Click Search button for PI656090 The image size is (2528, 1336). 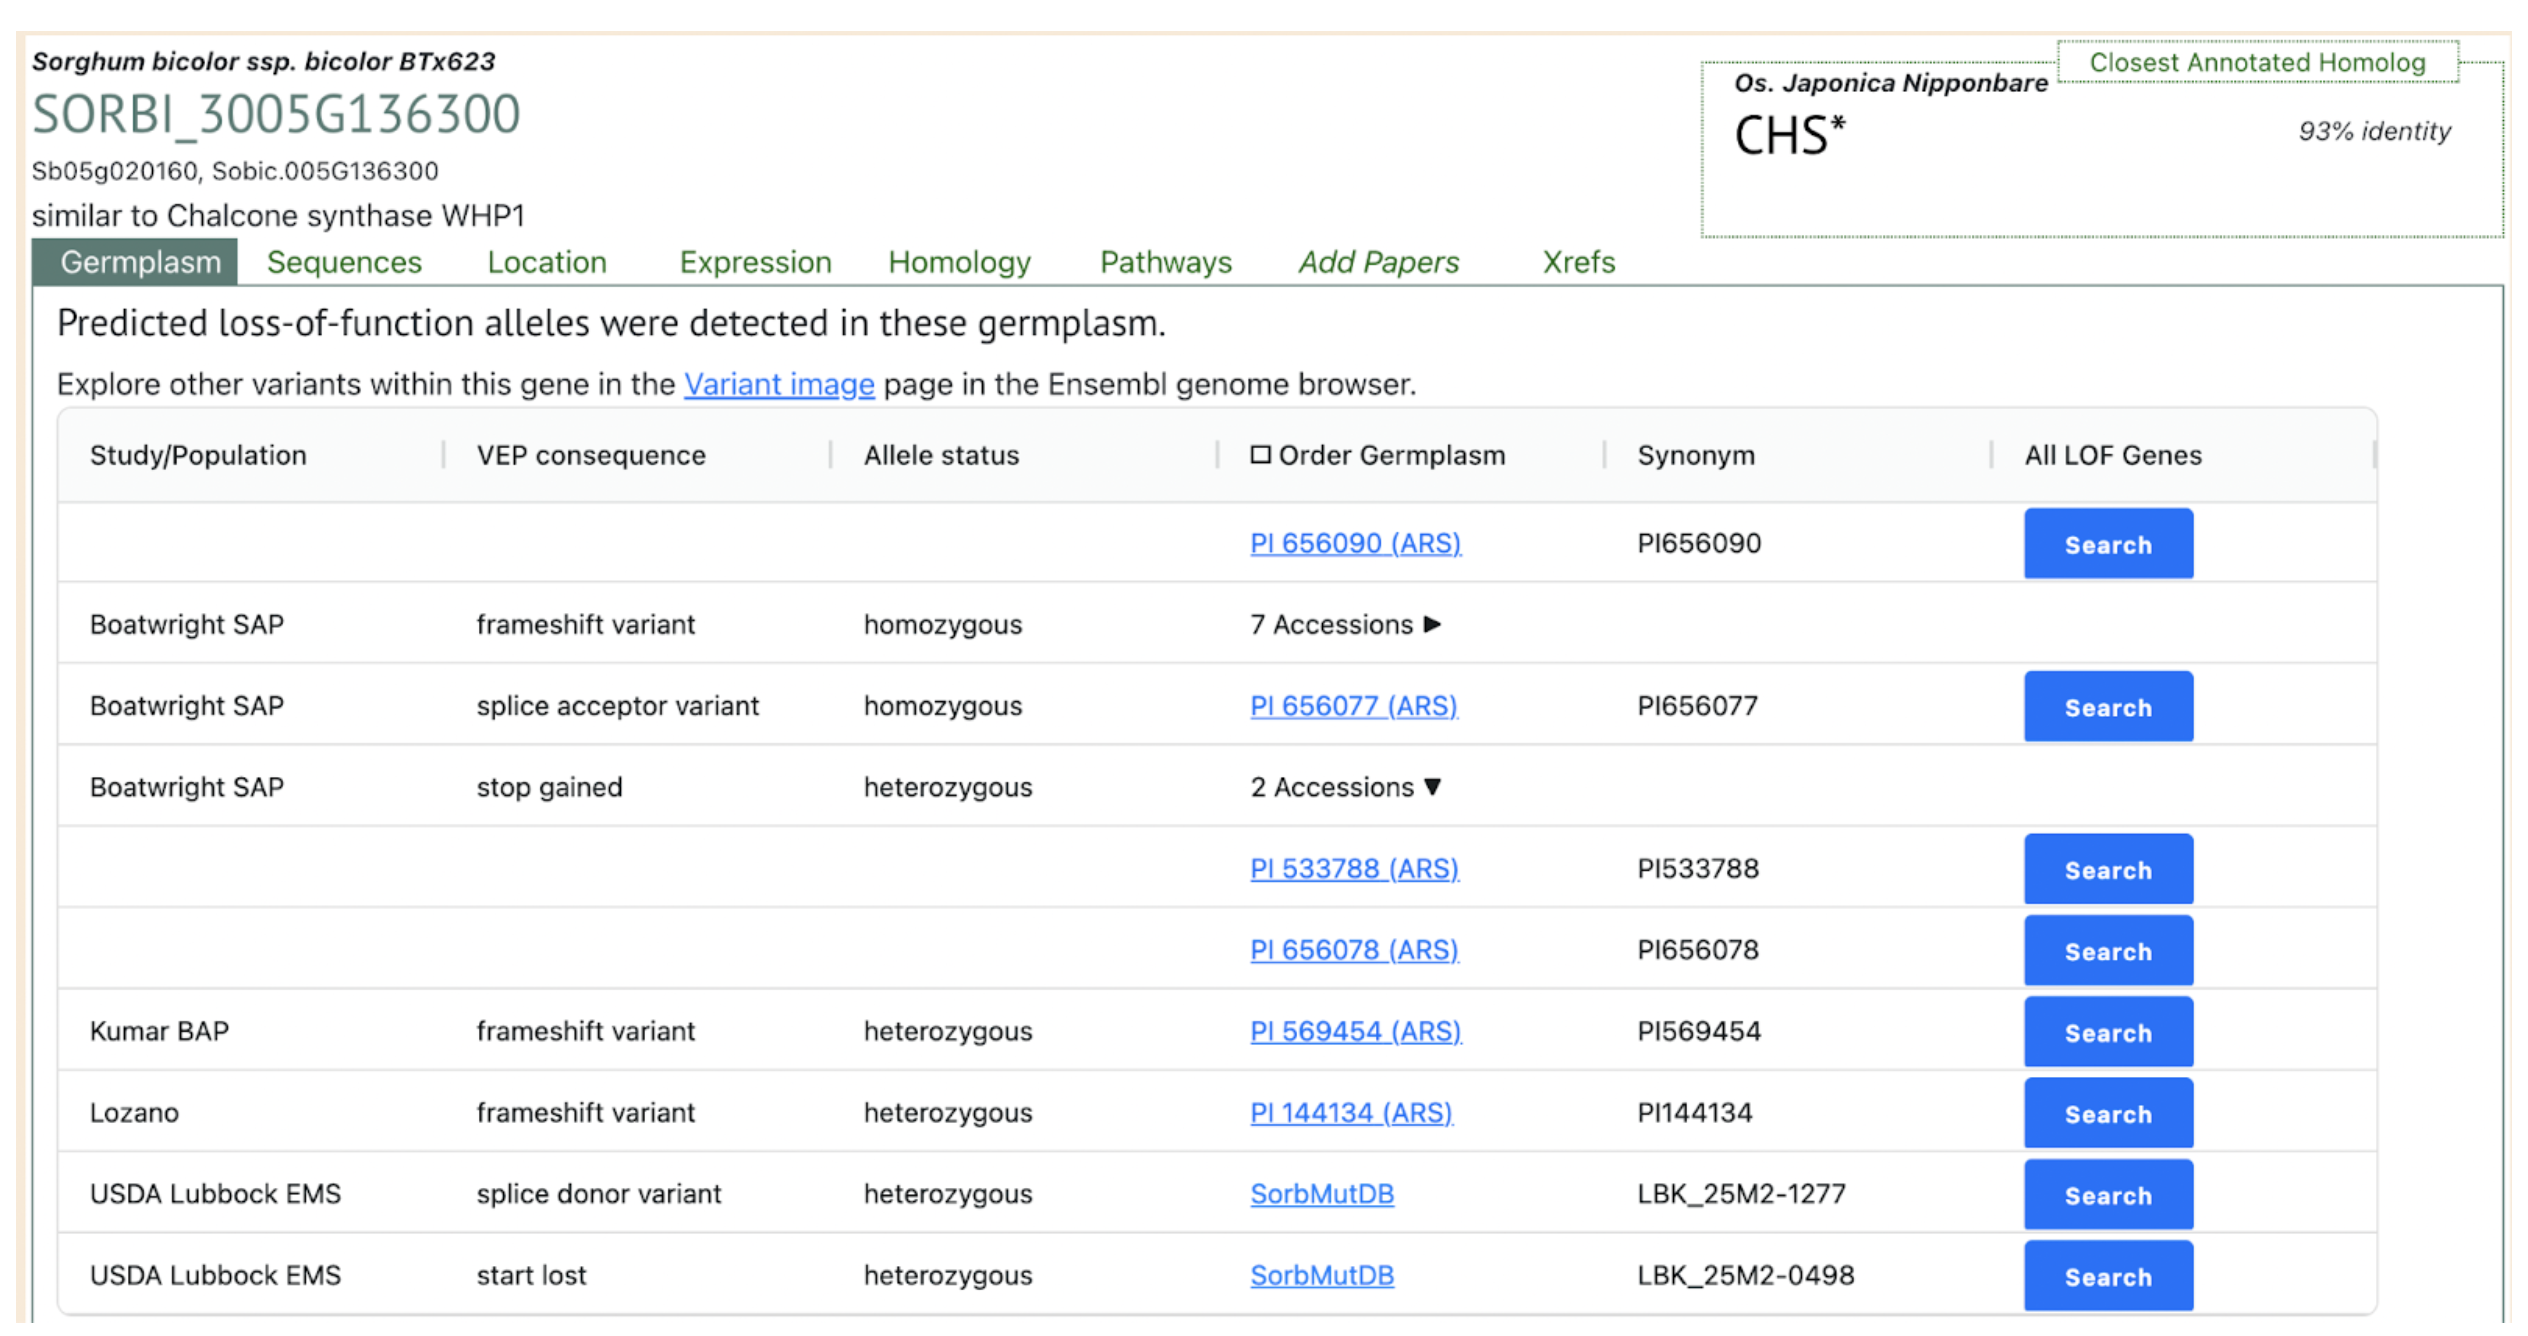tap(2108, 544)
